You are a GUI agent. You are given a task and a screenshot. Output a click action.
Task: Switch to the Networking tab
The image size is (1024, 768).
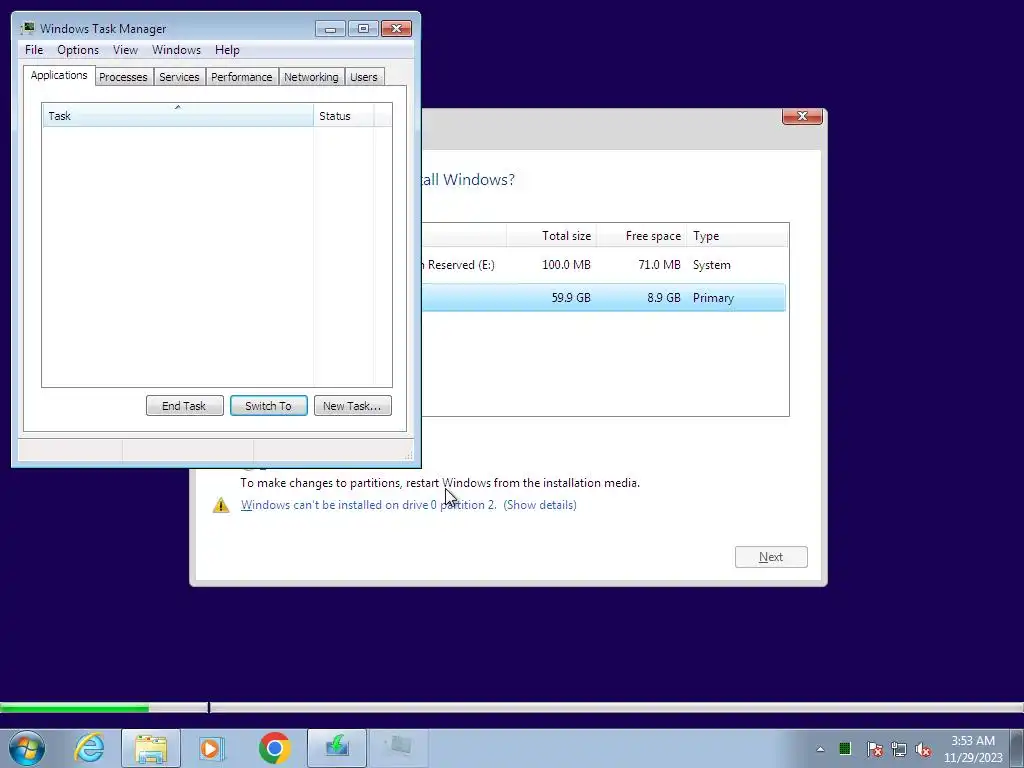tap(311, 77)
